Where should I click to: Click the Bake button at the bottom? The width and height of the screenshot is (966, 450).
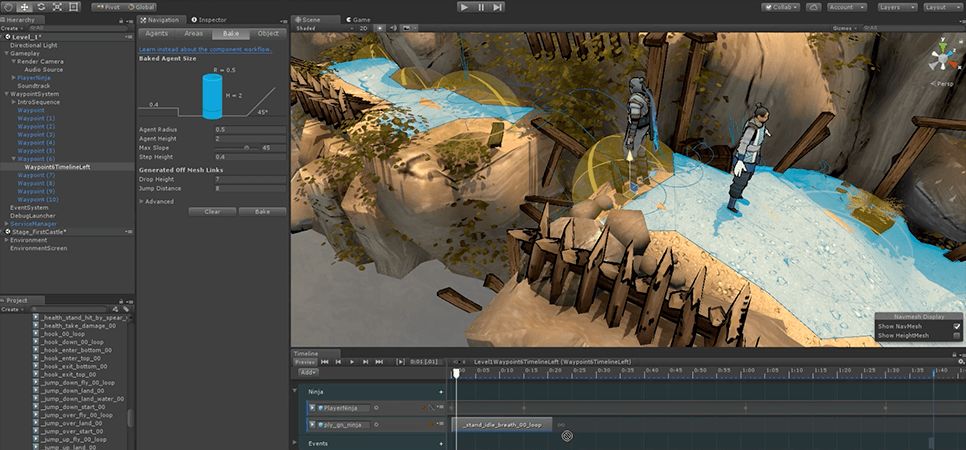tap(262, 212)
